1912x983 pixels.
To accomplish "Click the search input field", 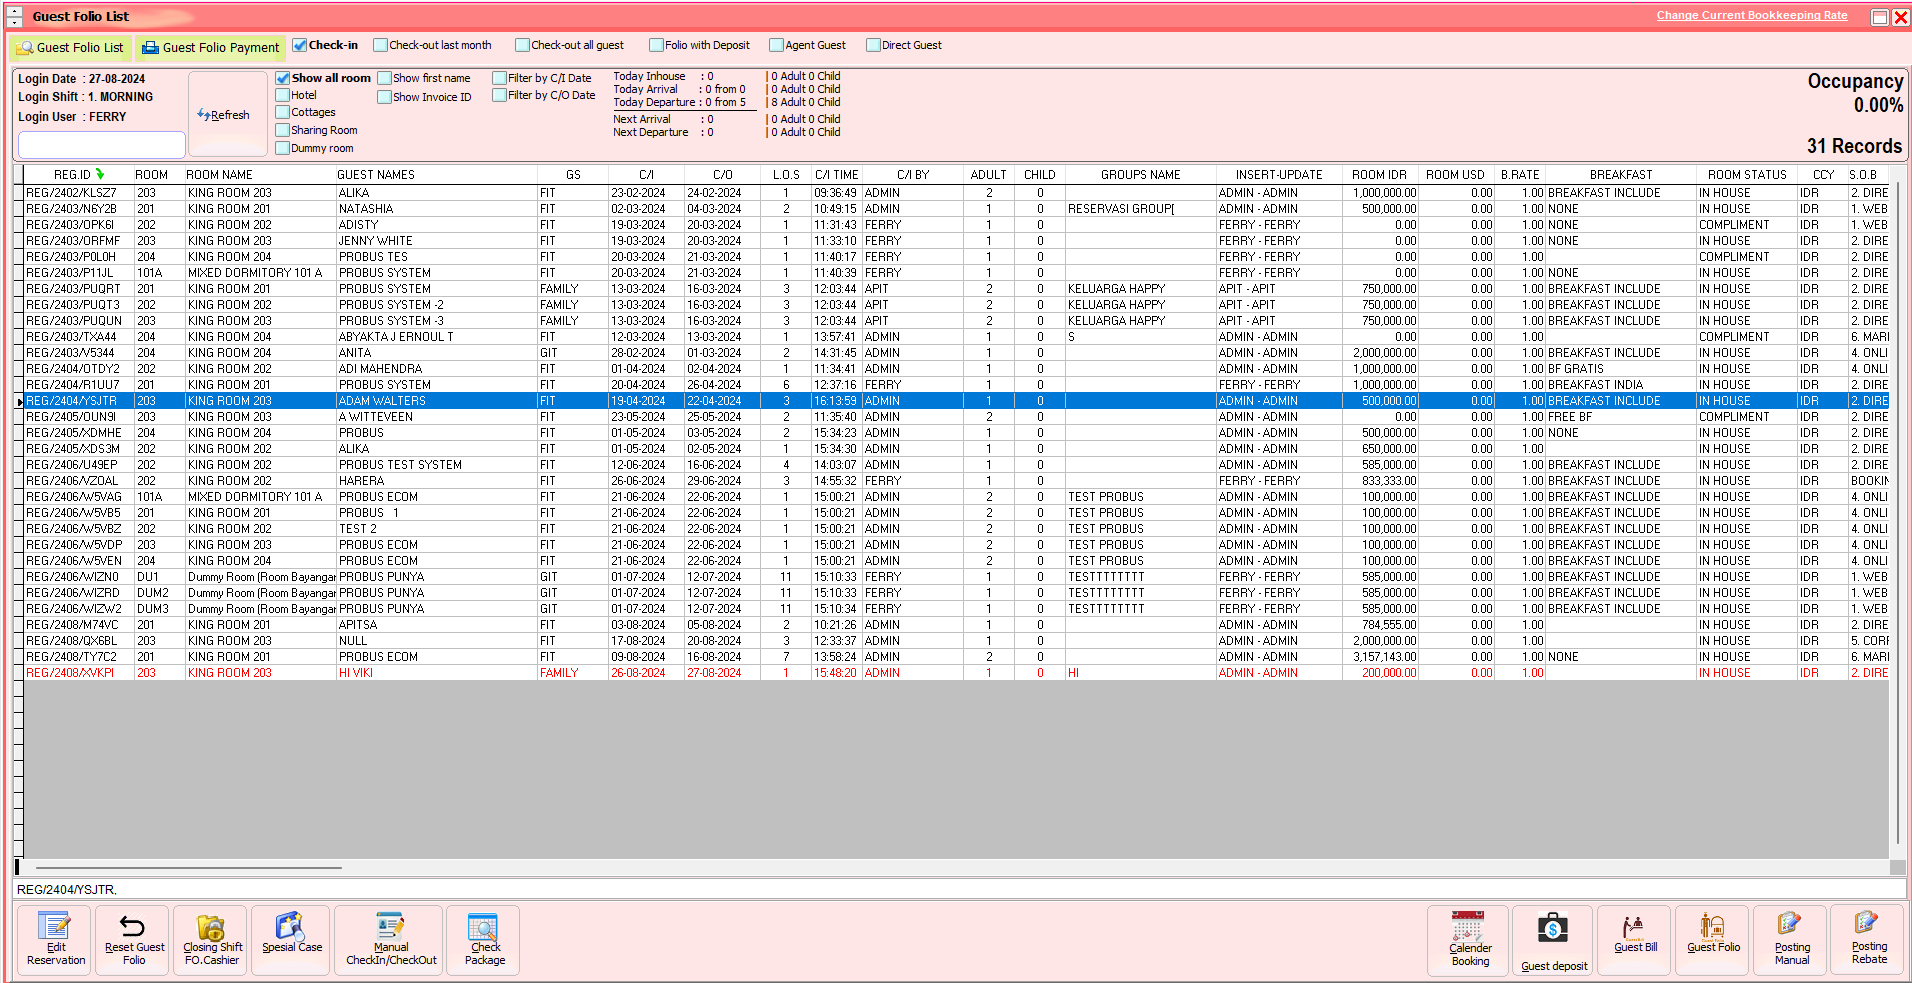I will coord(101,145).
